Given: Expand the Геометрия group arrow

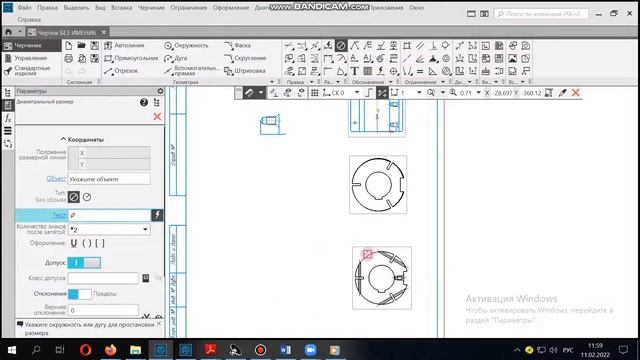Looking at the screenshot, I should (x=272, y=82).
